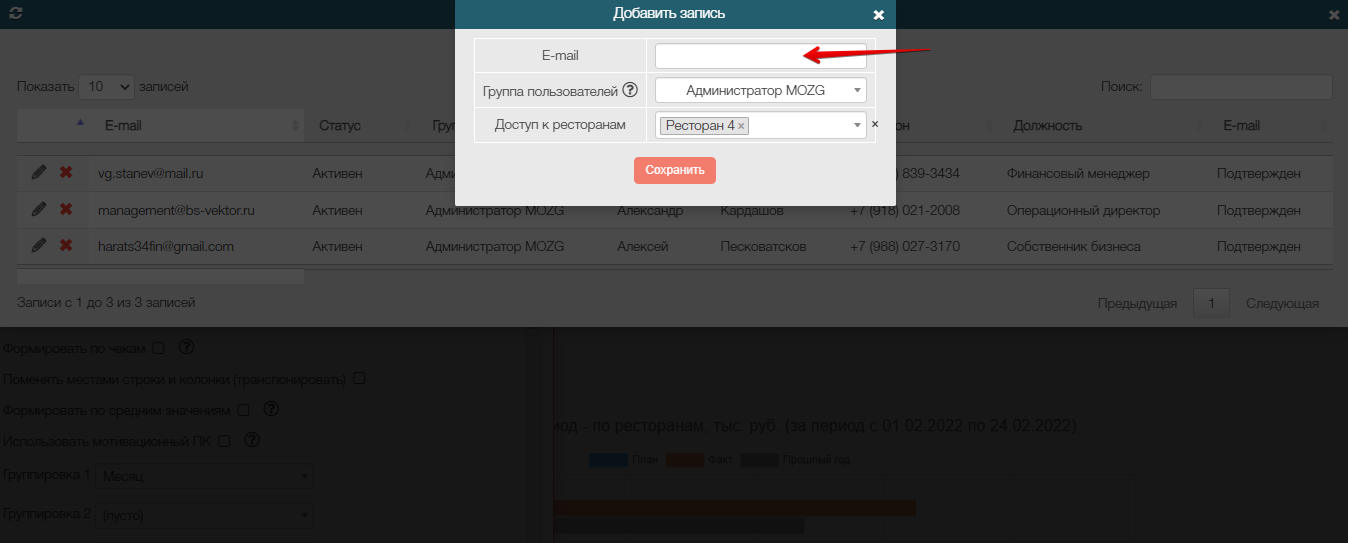Edit the management@bs-vektor.ru record with pencil
The height and width of the screenshot is (543, 1348).
[x=39, y=210]
